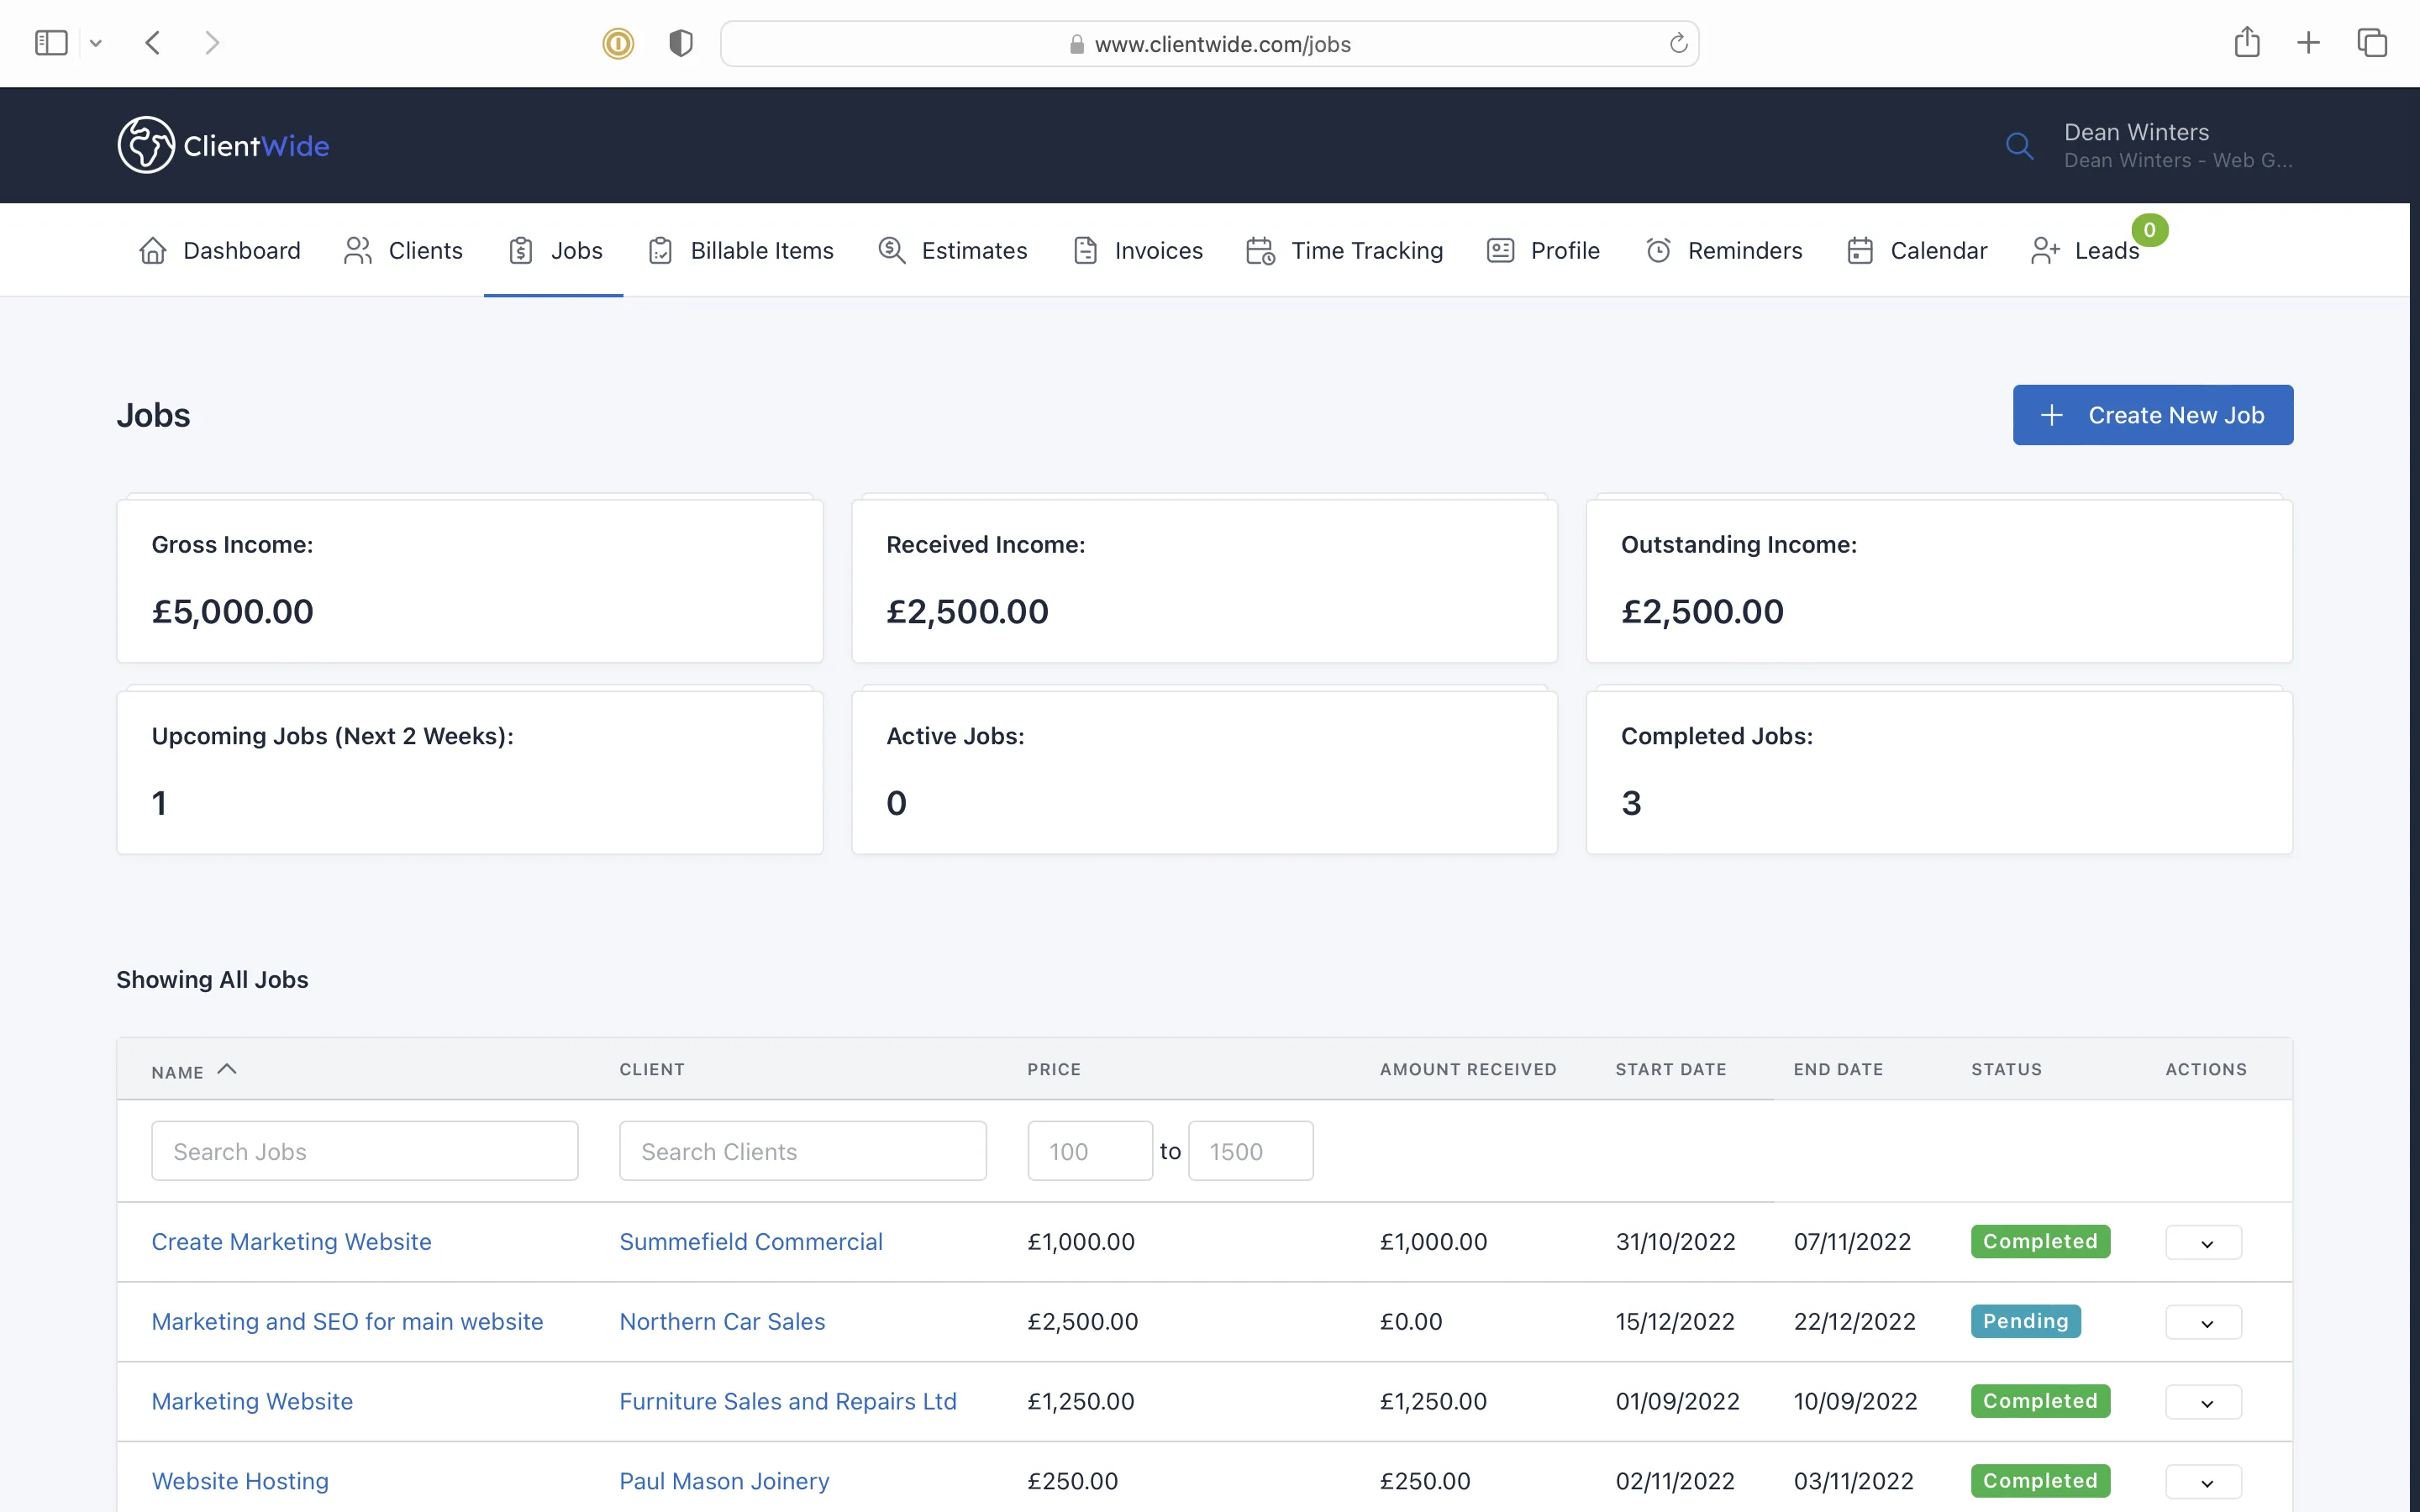Click the Calendar icon in navigation
The image size is (2420, 1512).
[x=1860, y=250]
